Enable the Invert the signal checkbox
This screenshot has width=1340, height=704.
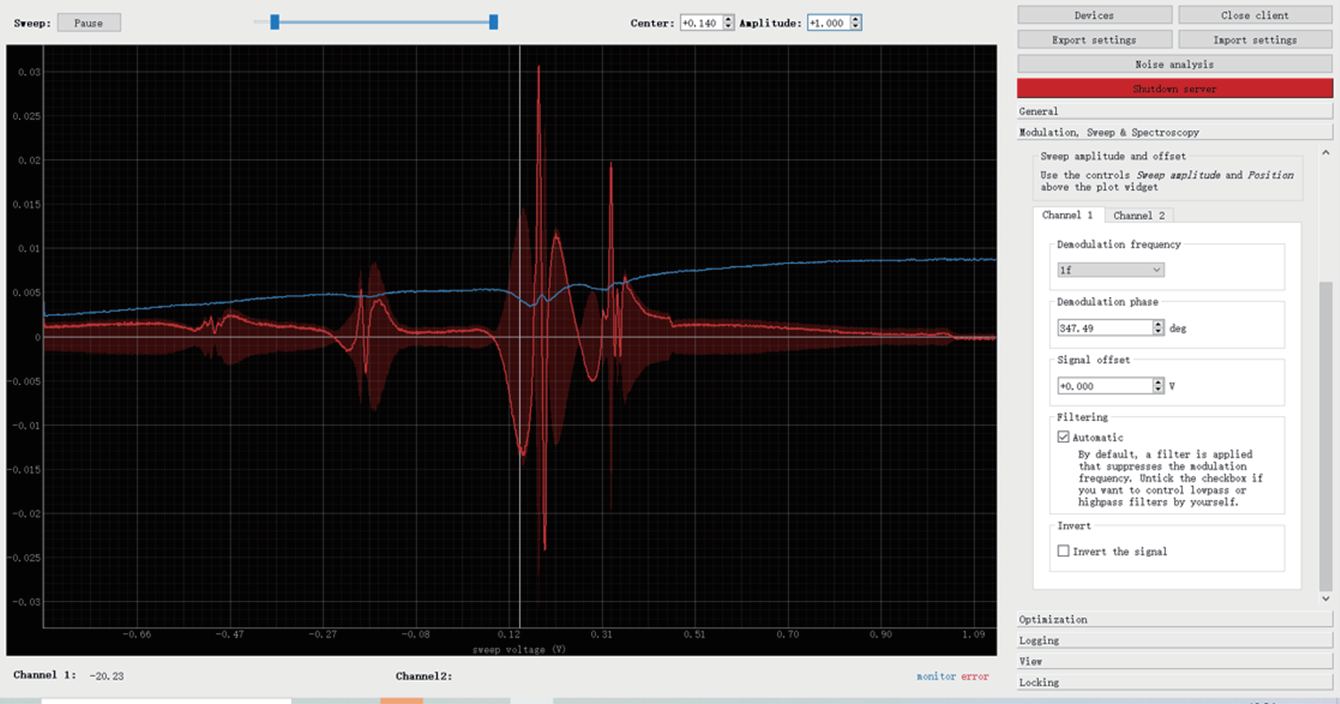pyautogui.click(x=1064, y=551)
